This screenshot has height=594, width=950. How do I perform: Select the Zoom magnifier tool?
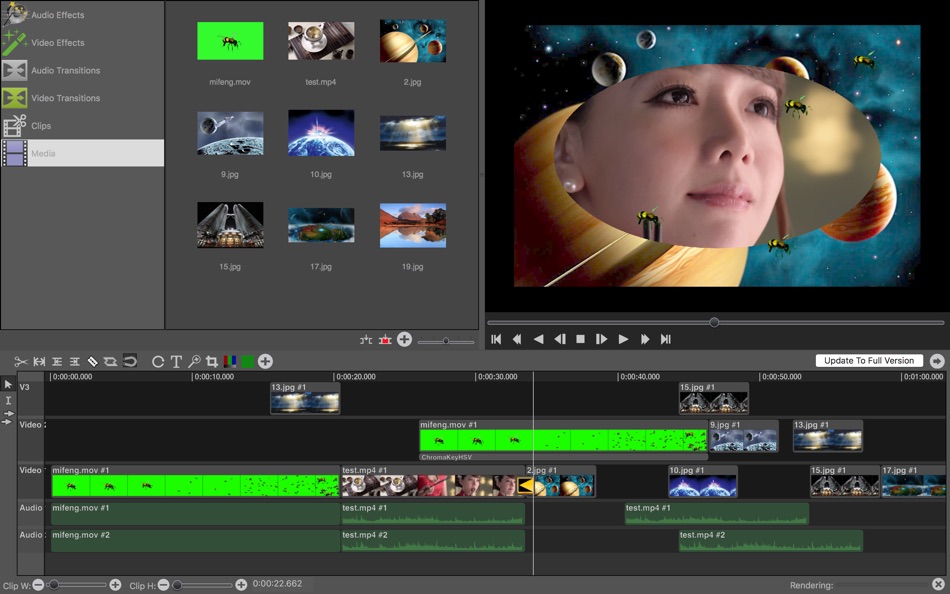pos(195,361)
